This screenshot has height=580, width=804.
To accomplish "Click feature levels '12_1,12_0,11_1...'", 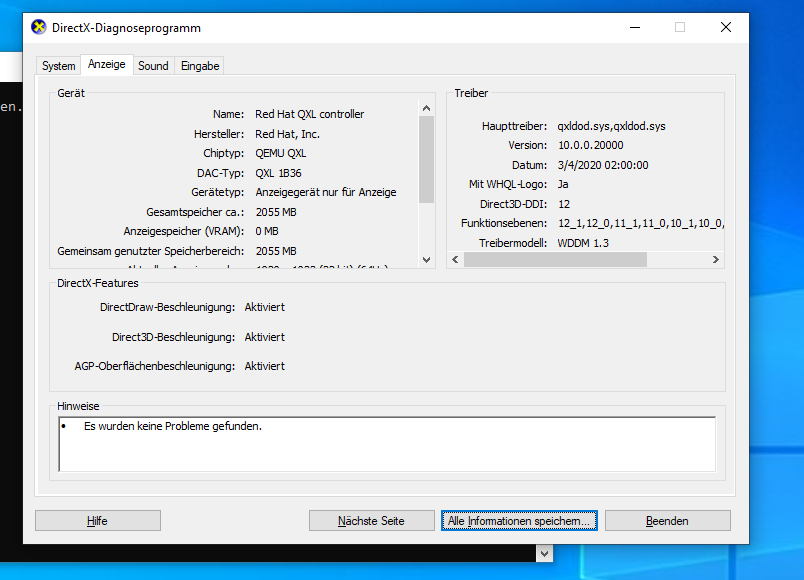I will [x=641, y=223].
